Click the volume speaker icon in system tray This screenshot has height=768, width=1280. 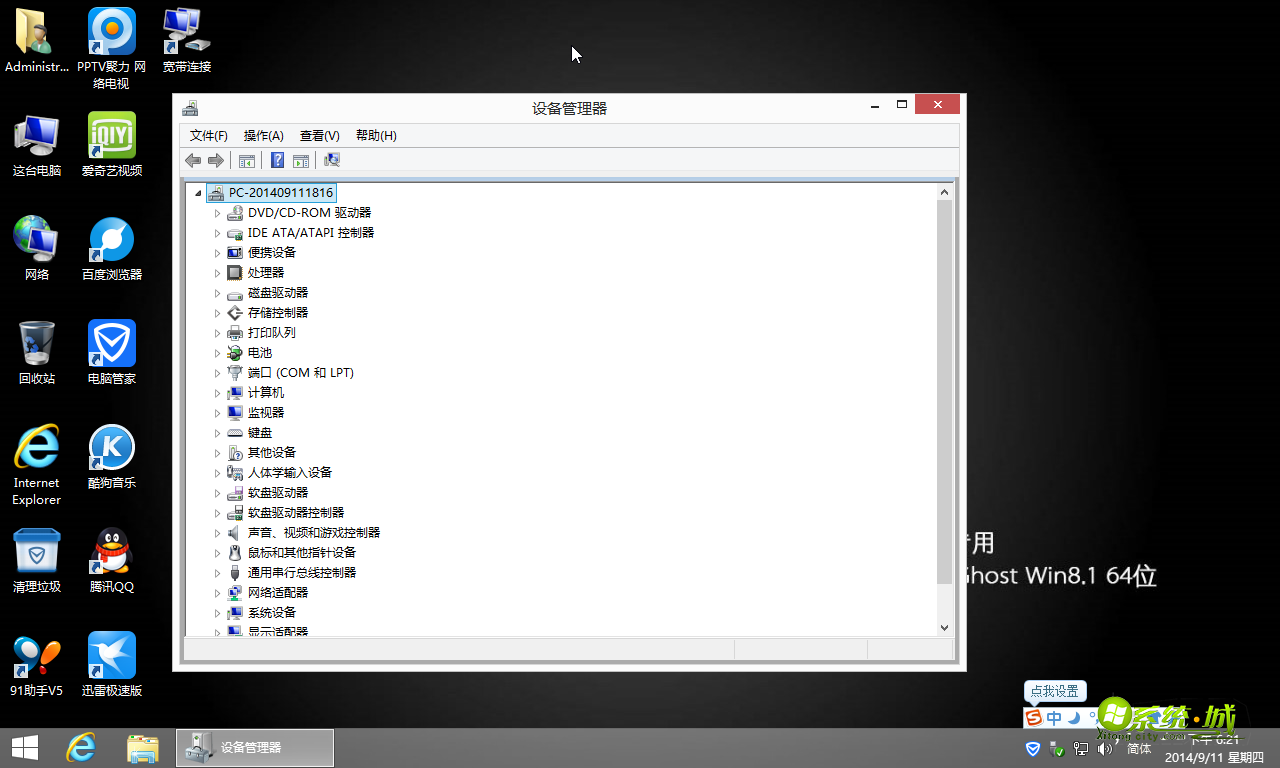[1104, 748]
